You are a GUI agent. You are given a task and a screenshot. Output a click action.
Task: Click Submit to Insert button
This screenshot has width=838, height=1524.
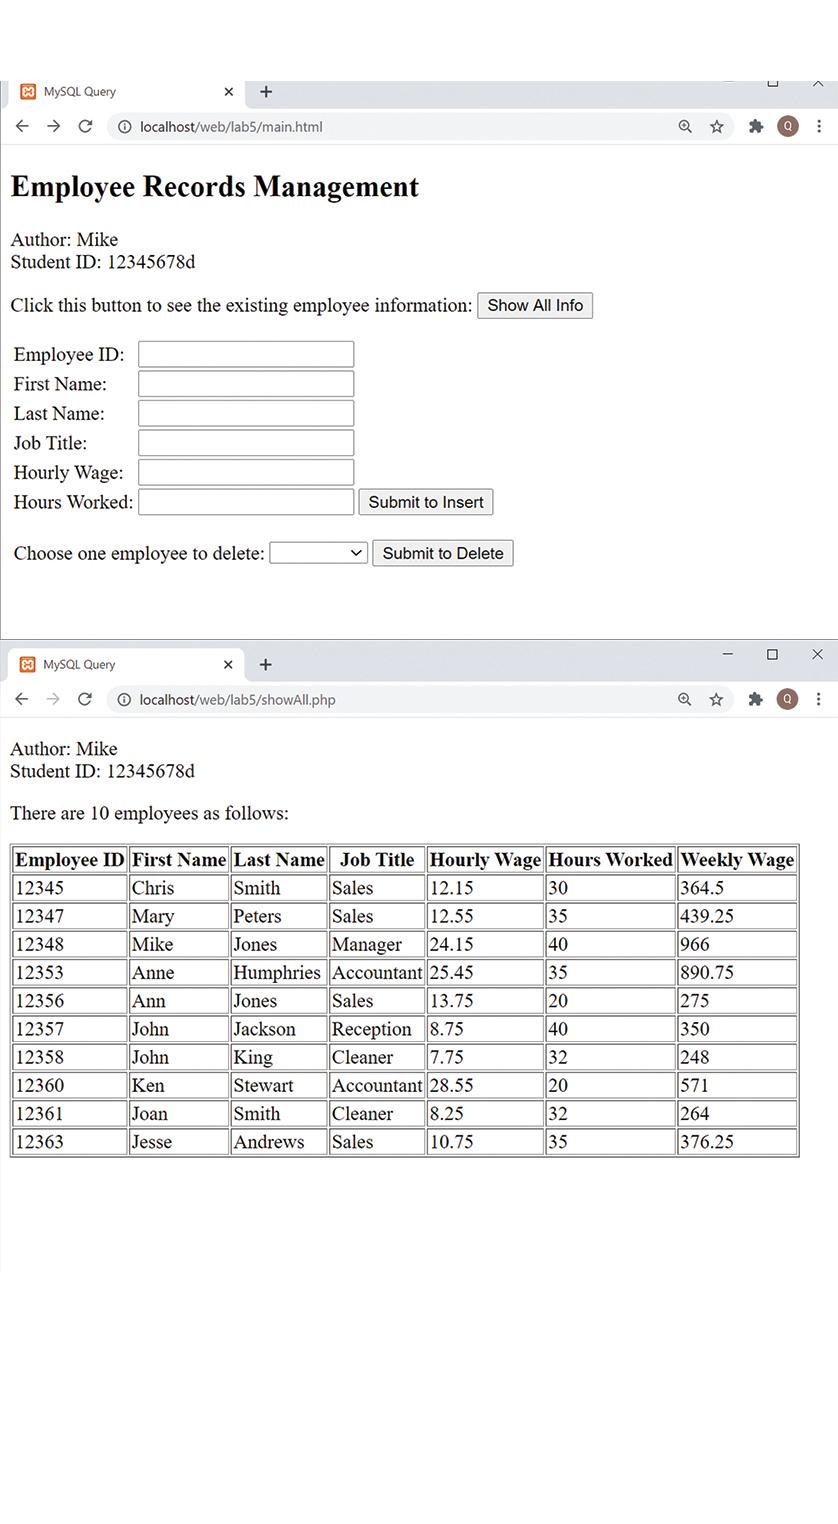click(x=426, y=502)
